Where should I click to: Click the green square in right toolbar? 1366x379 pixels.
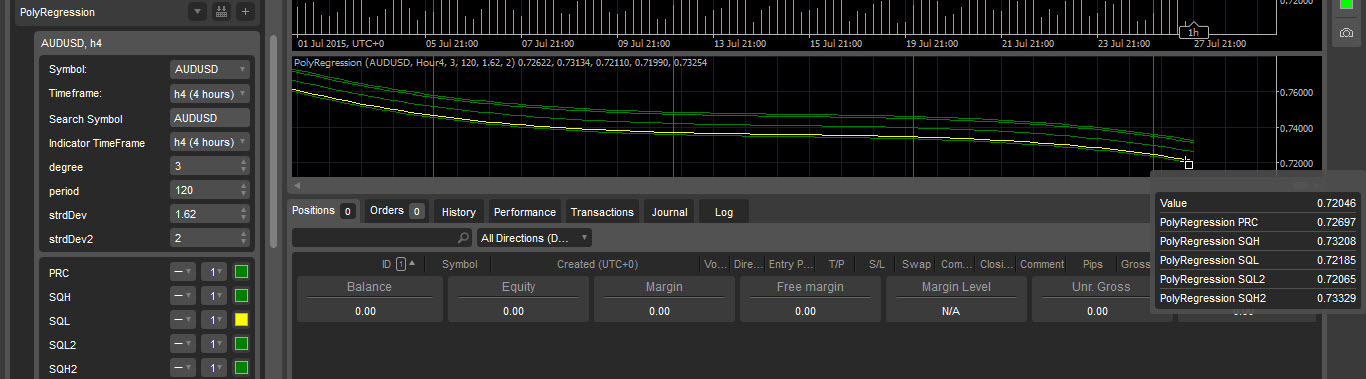(x=1346, y=5)
